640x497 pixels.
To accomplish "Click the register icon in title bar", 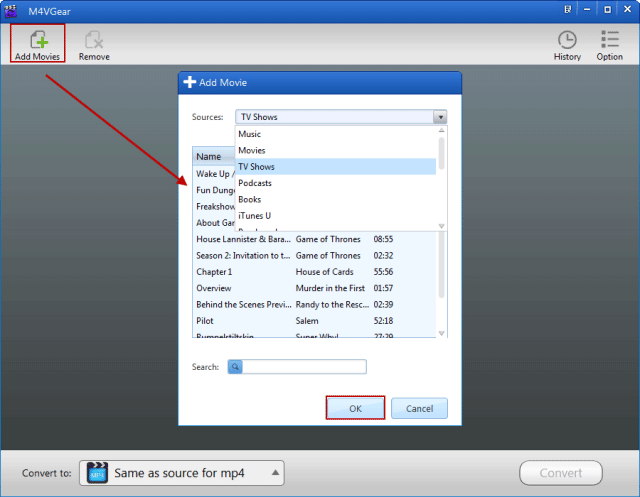I will [x=567, y=9].
